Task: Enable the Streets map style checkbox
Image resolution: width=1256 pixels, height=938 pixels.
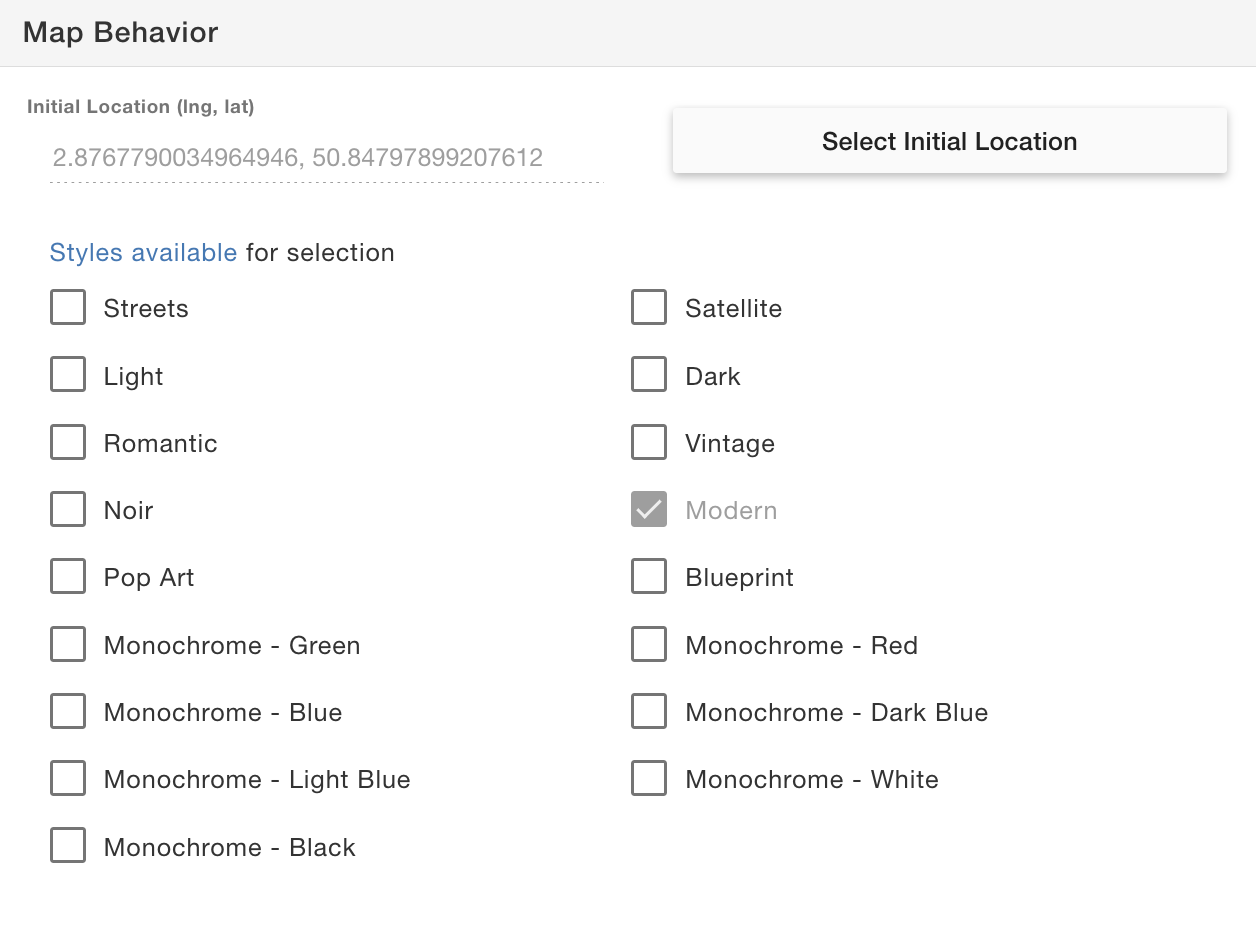Action: pyautogui.click(x=68, y=308)
